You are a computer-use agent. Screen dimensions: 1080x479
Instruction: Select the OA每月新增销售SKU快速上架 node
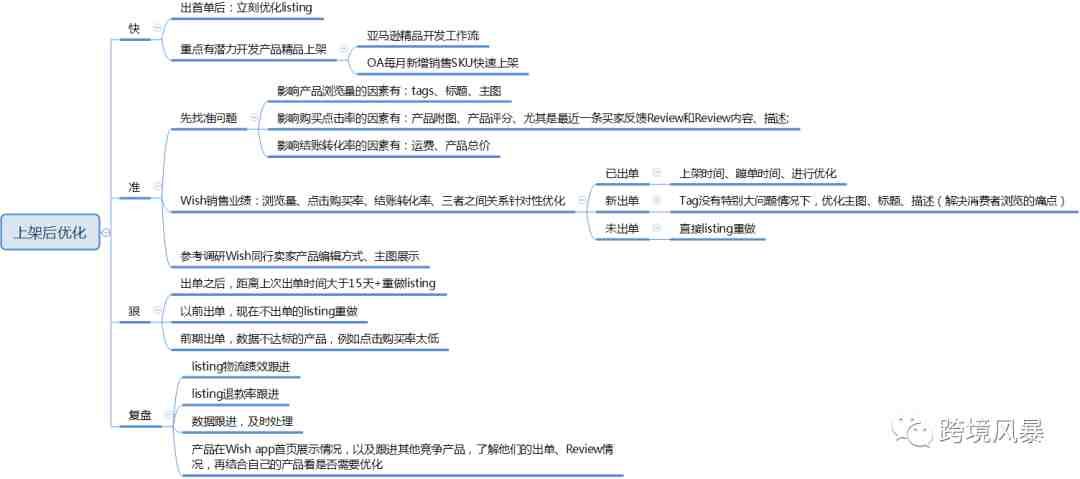[x=441, y=63]
